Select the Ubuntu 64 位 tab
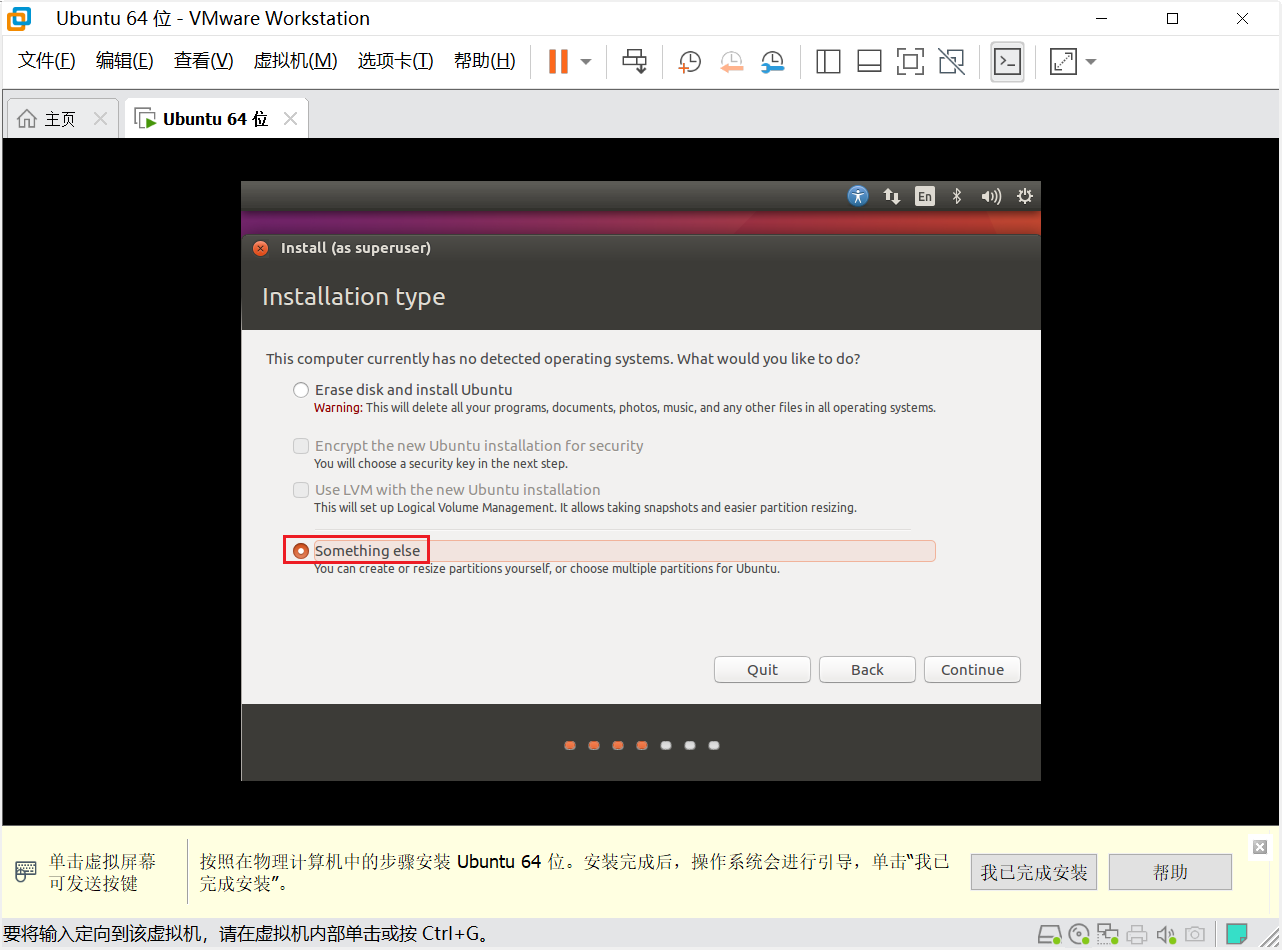Image resolution: width=1282 pixels, height=950 pixels. pyautogui.click(x=215, y=119)
